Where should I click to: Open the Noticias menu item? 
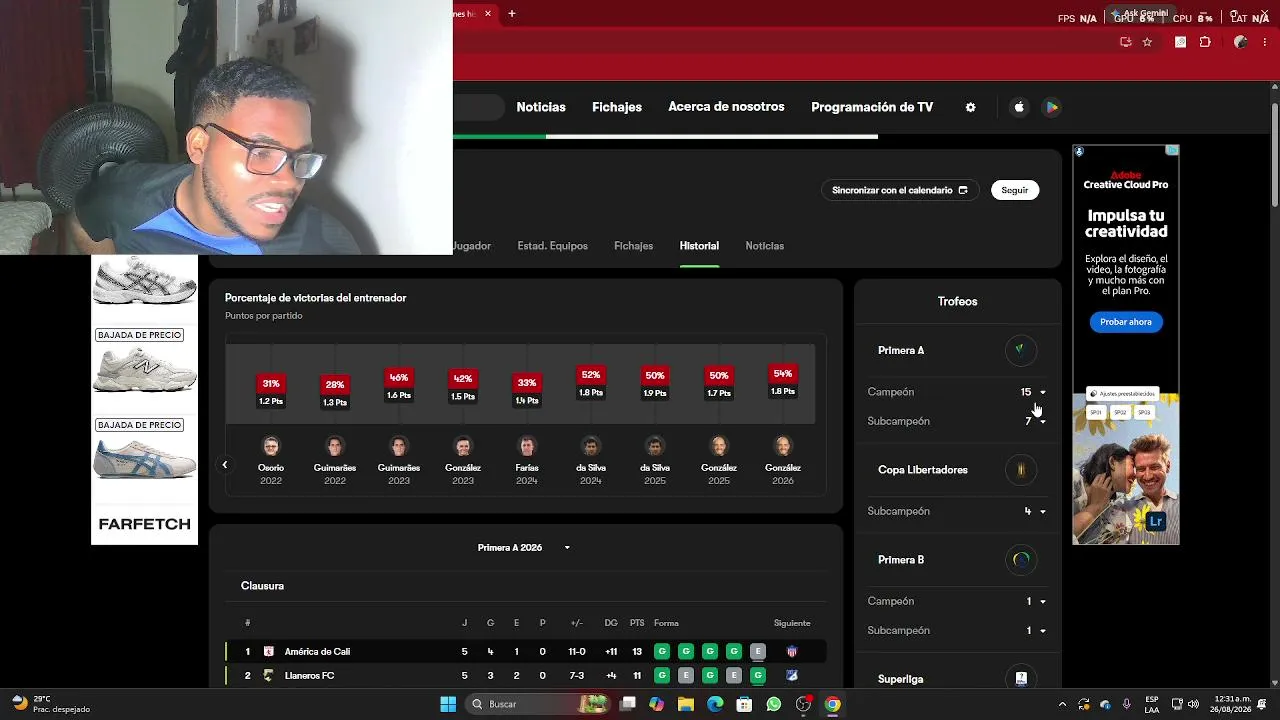(541, 107)
